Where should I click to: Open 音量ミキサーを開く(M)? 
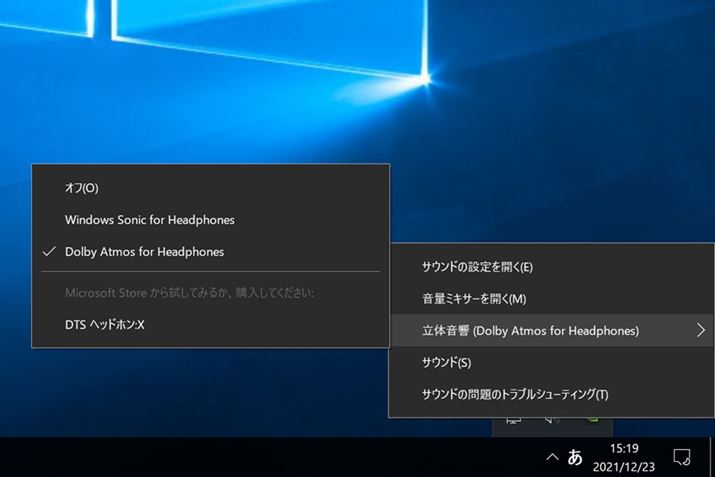coord(552,299)
